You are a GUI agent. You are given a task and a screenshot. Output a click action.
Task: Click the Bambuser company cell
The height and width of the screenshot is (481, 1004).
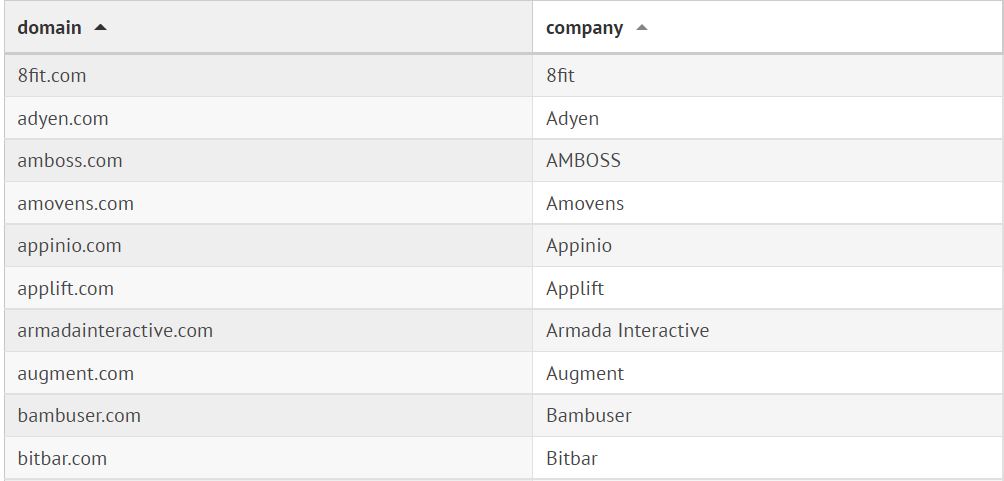point(588,416)
